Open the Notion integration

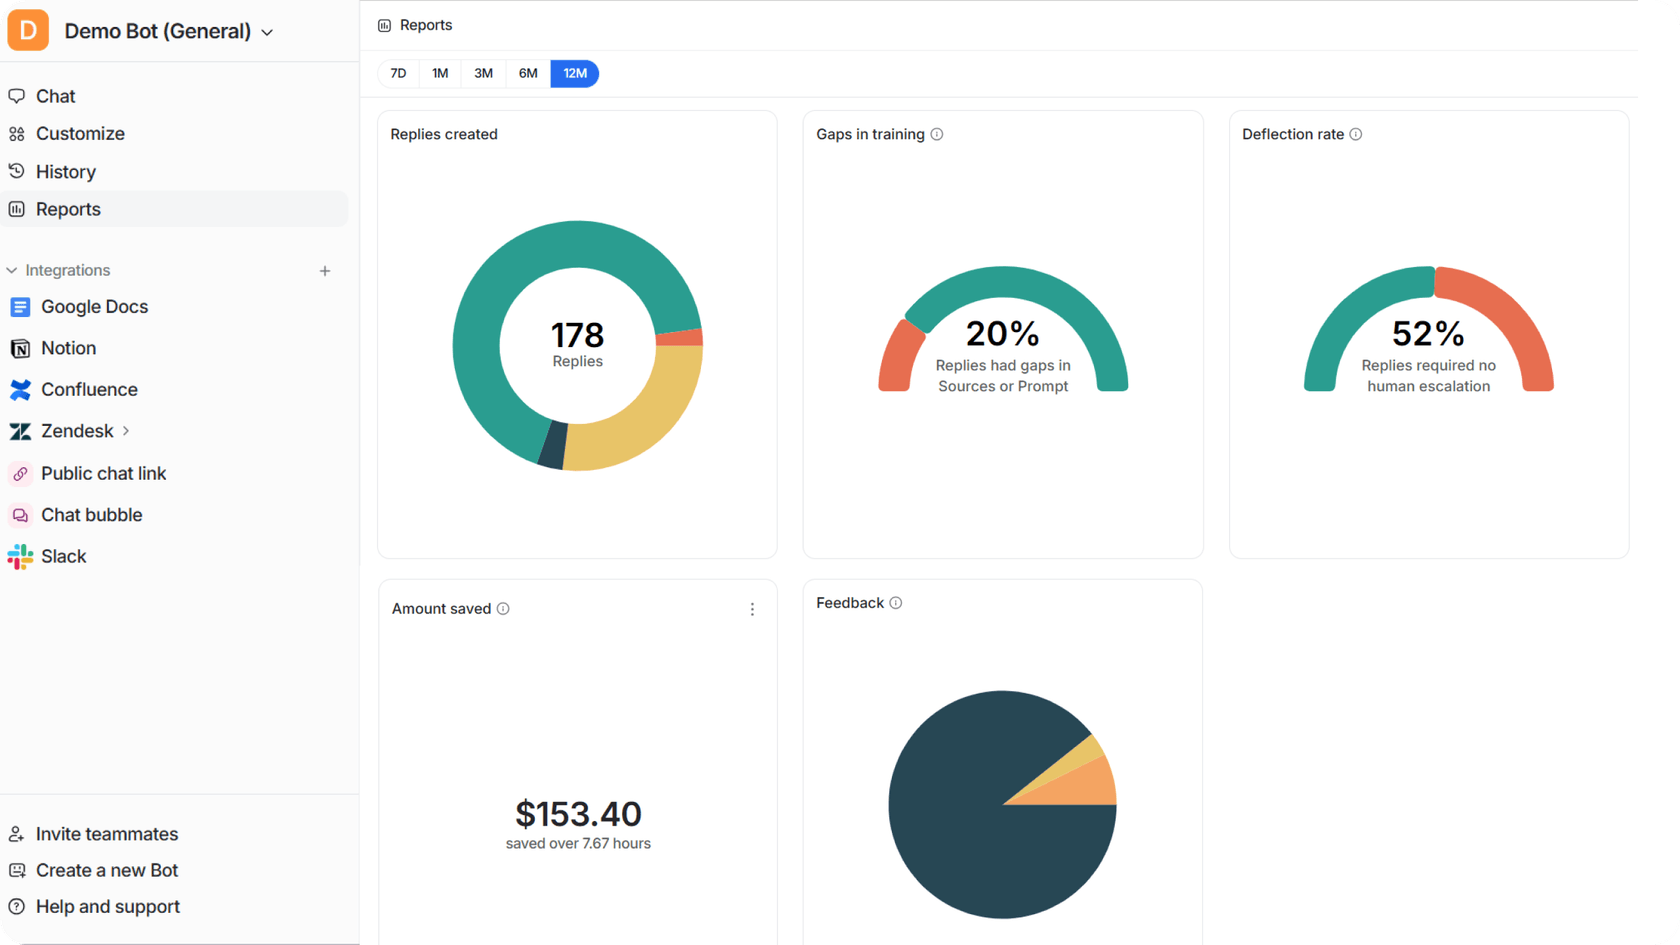[x=67, y=348]
